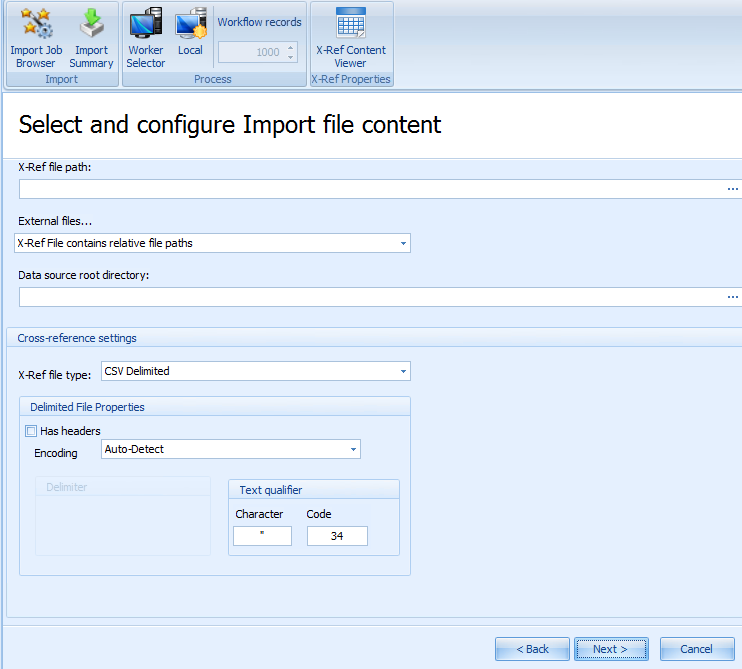Screen dimensions: 742x669
Task: Increase Workflow records spinner up arrow
Action: pos(291,47)
